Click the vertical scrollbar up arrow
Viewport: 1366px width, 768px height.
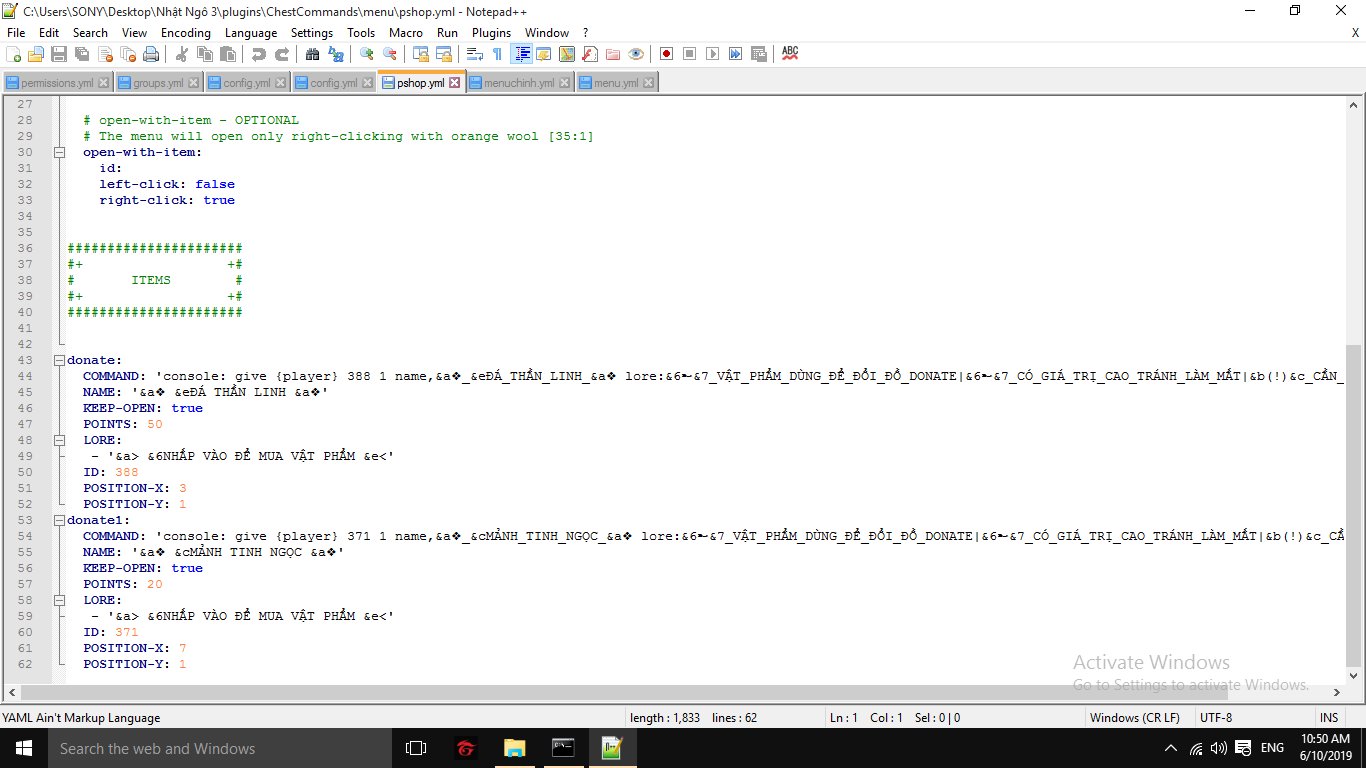[1354, 104]
